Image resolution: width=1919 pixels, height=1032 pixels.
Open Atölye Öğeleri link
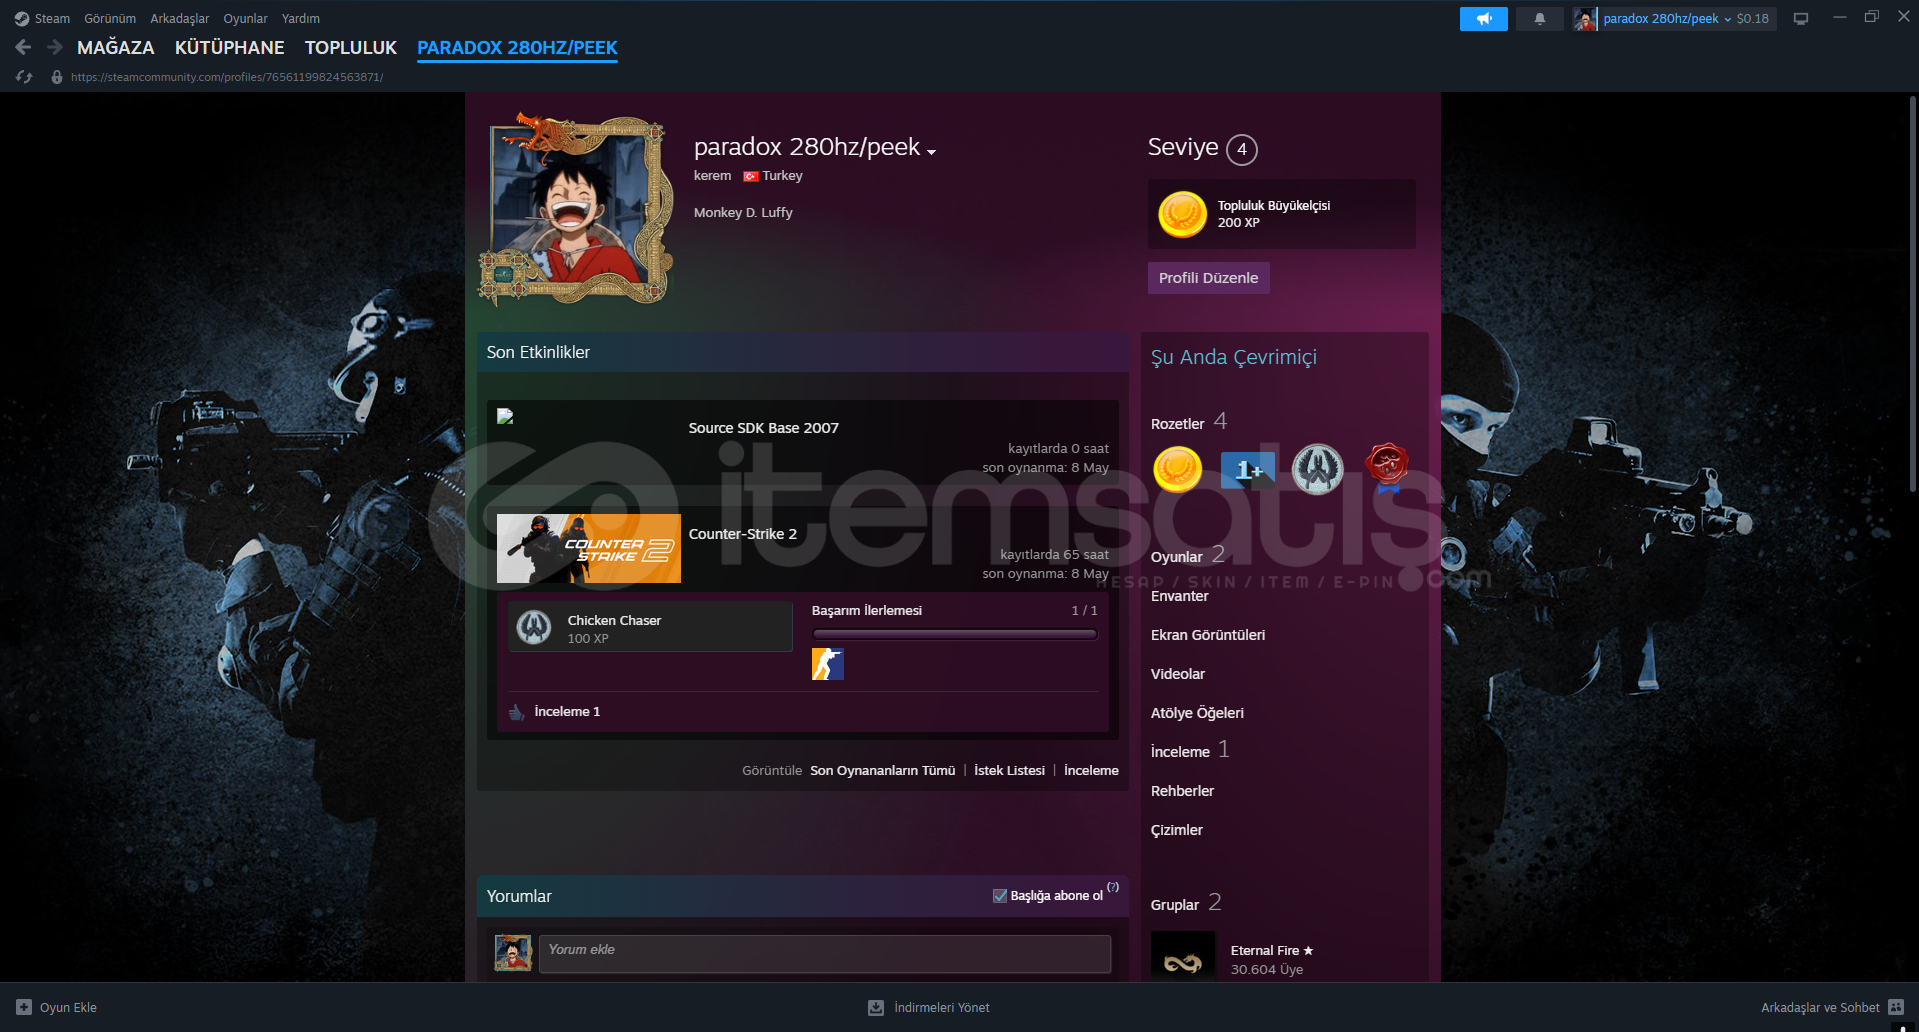click(x=1197, y=713)
